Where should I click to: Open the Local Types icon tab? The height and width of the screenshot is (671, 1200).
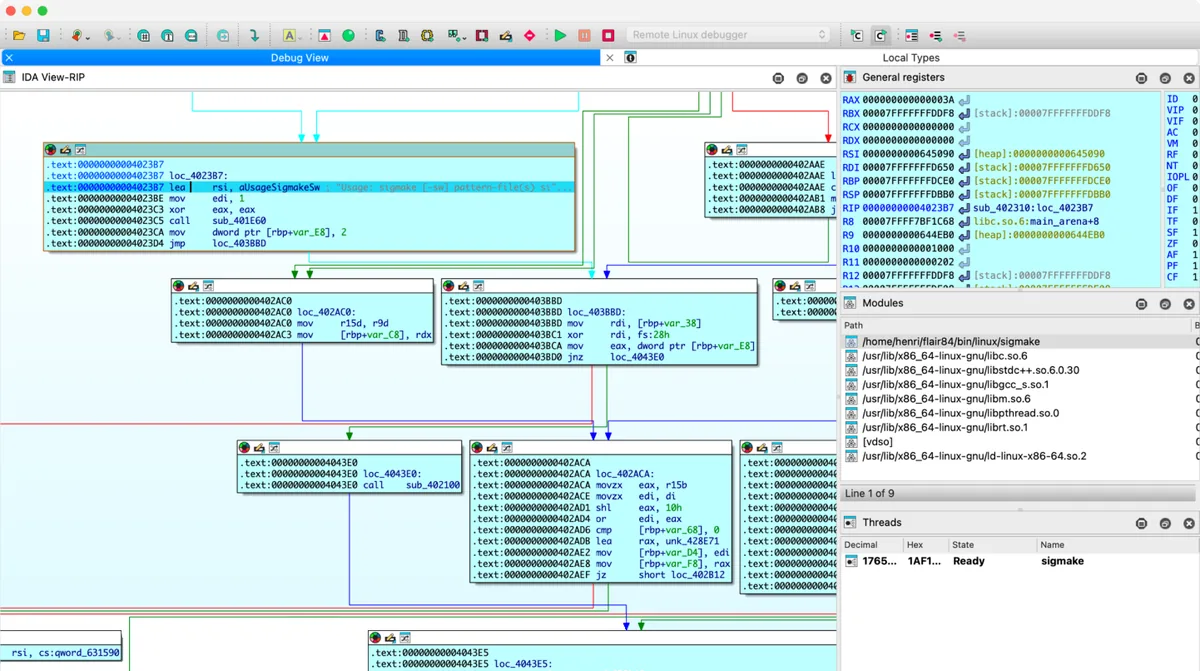(630, 58)
